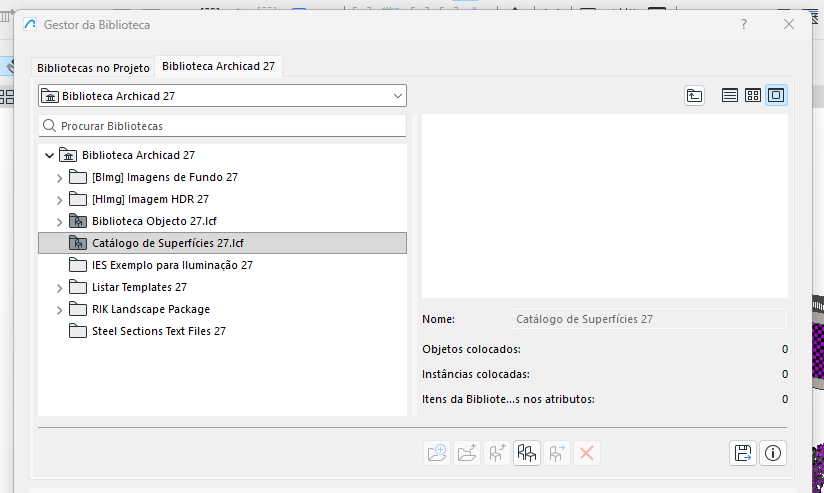The height and width of the screenshot is (493, 824).
Task: Select [HImg] Imagem HDR 27 row
Action: click(222, 199)
